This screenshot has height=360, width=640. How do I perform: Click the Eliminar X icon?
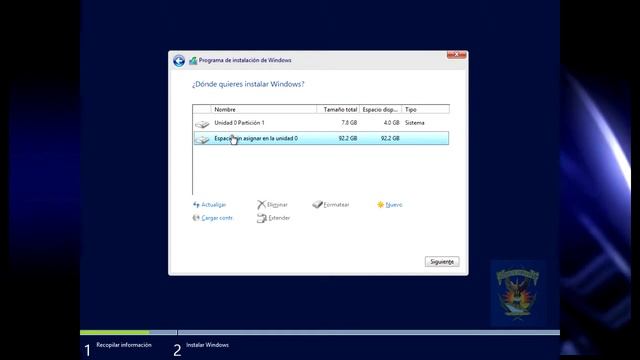261,204
